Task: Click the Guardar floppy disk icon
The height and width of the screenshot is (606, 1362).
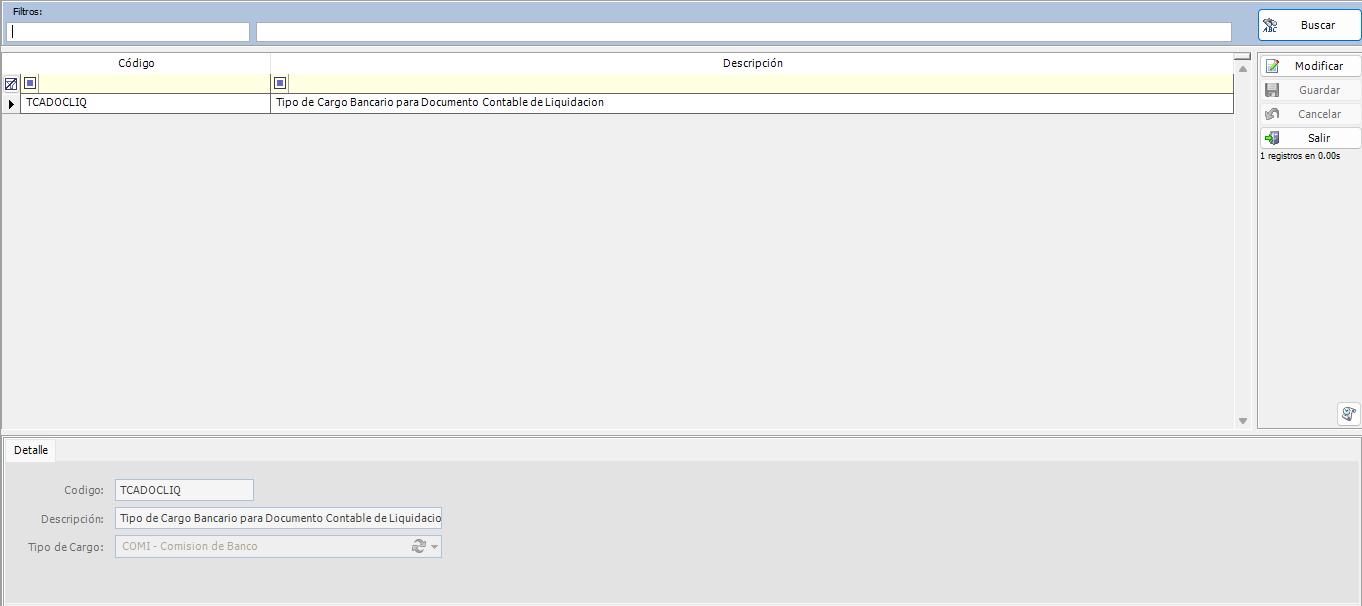Action: pos(1272,90)
